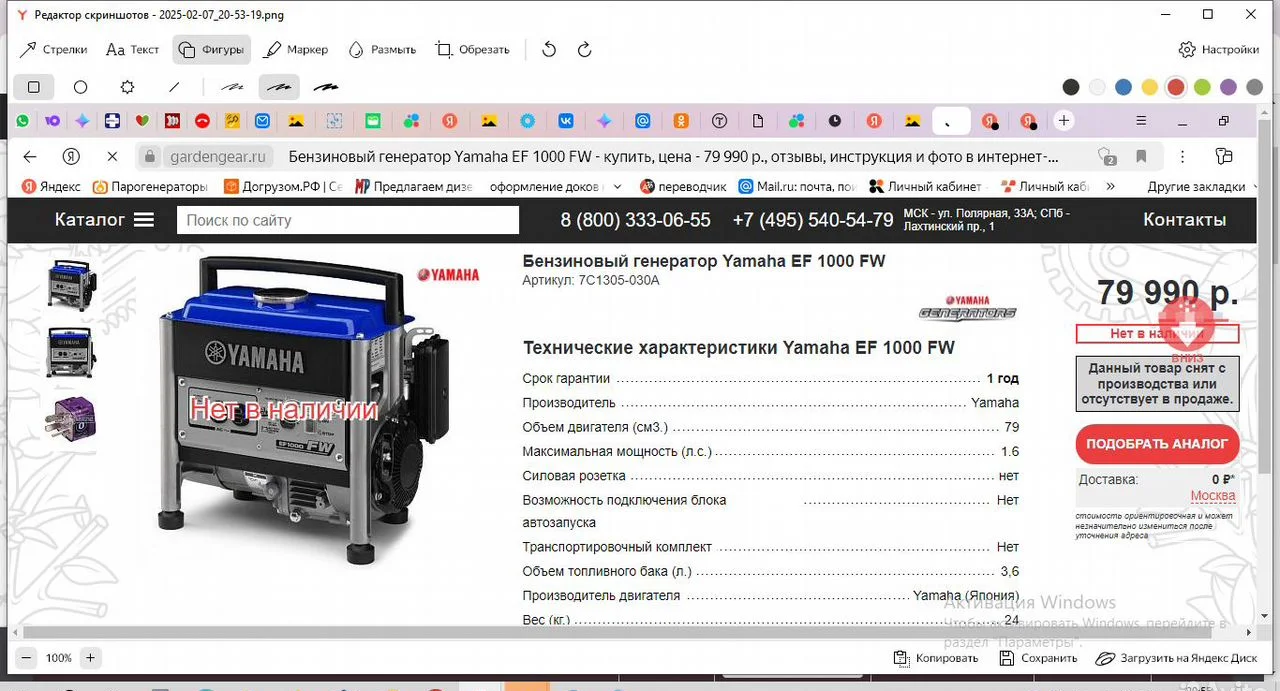1280x691 pixels.
Task: Zoom in with the plus button
Action: [x=90, y=658]
